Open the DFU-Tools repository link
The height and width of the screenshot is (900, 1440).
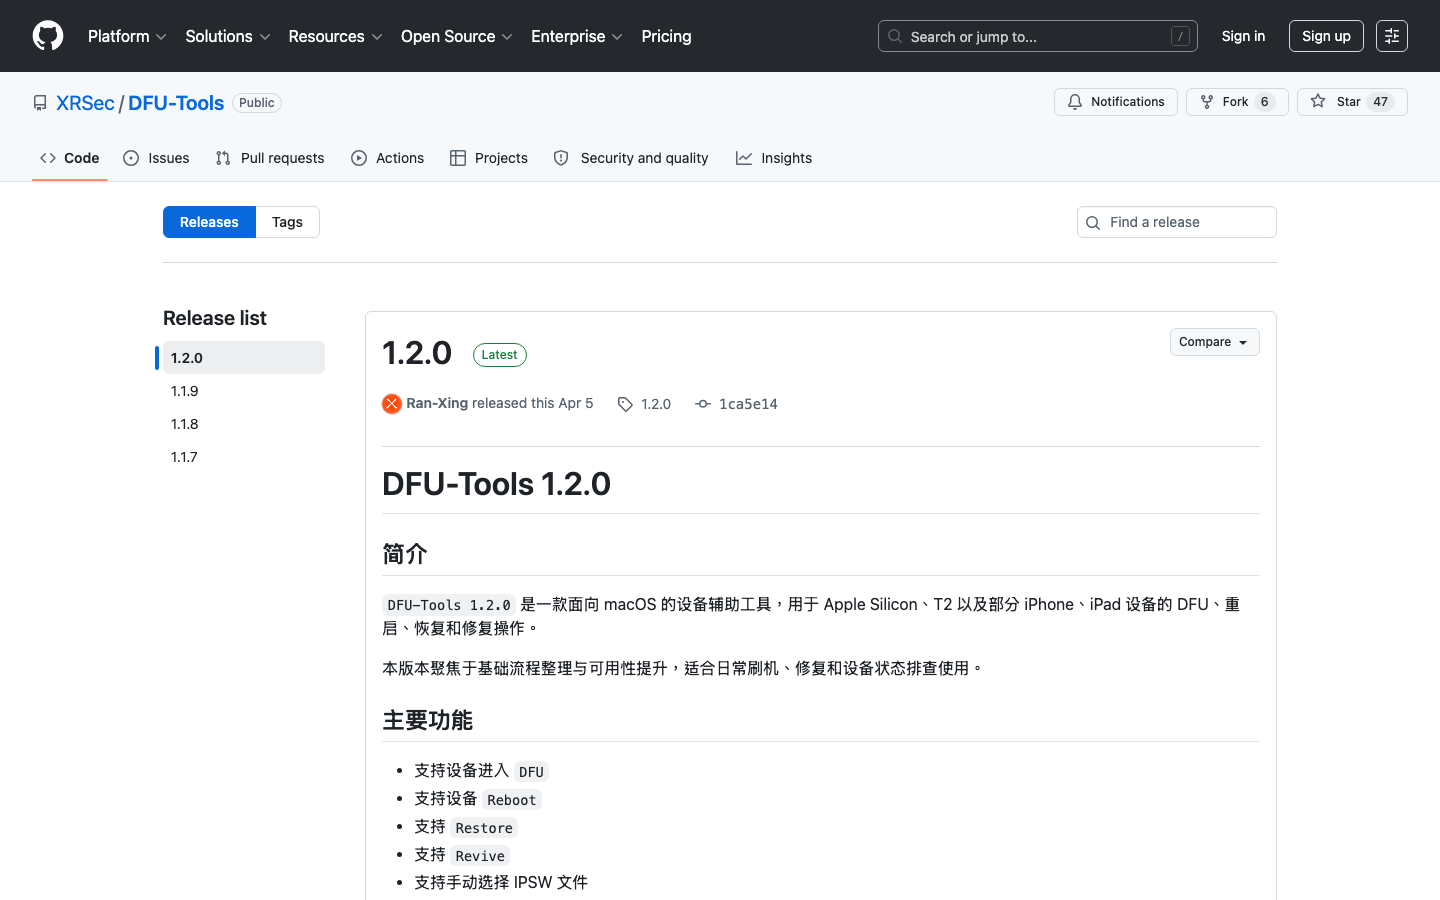click(x=176, y=103)
